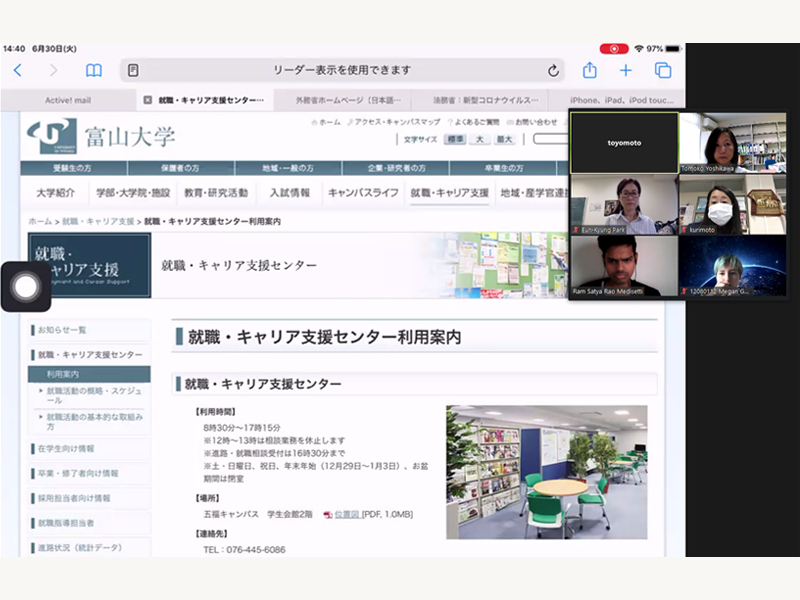Open お問い合わせ link

pos(532,122)
